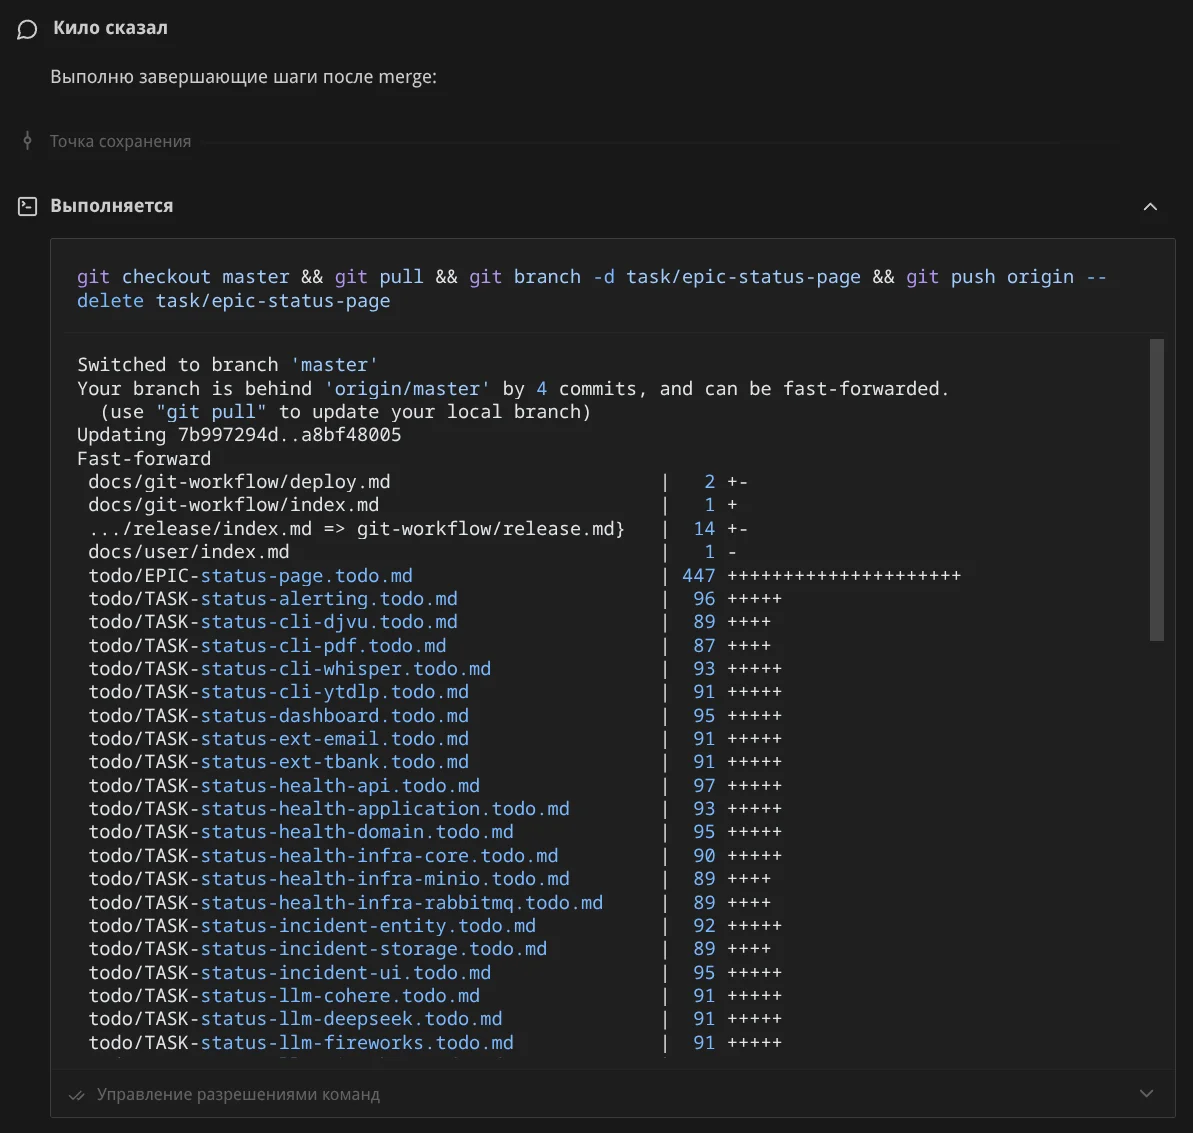The width and height of the screenshot is (1193, 1133).
Task: Click the terminal output vertical scrollbar
Action: pyautogui.click(x=1156, y=489)
